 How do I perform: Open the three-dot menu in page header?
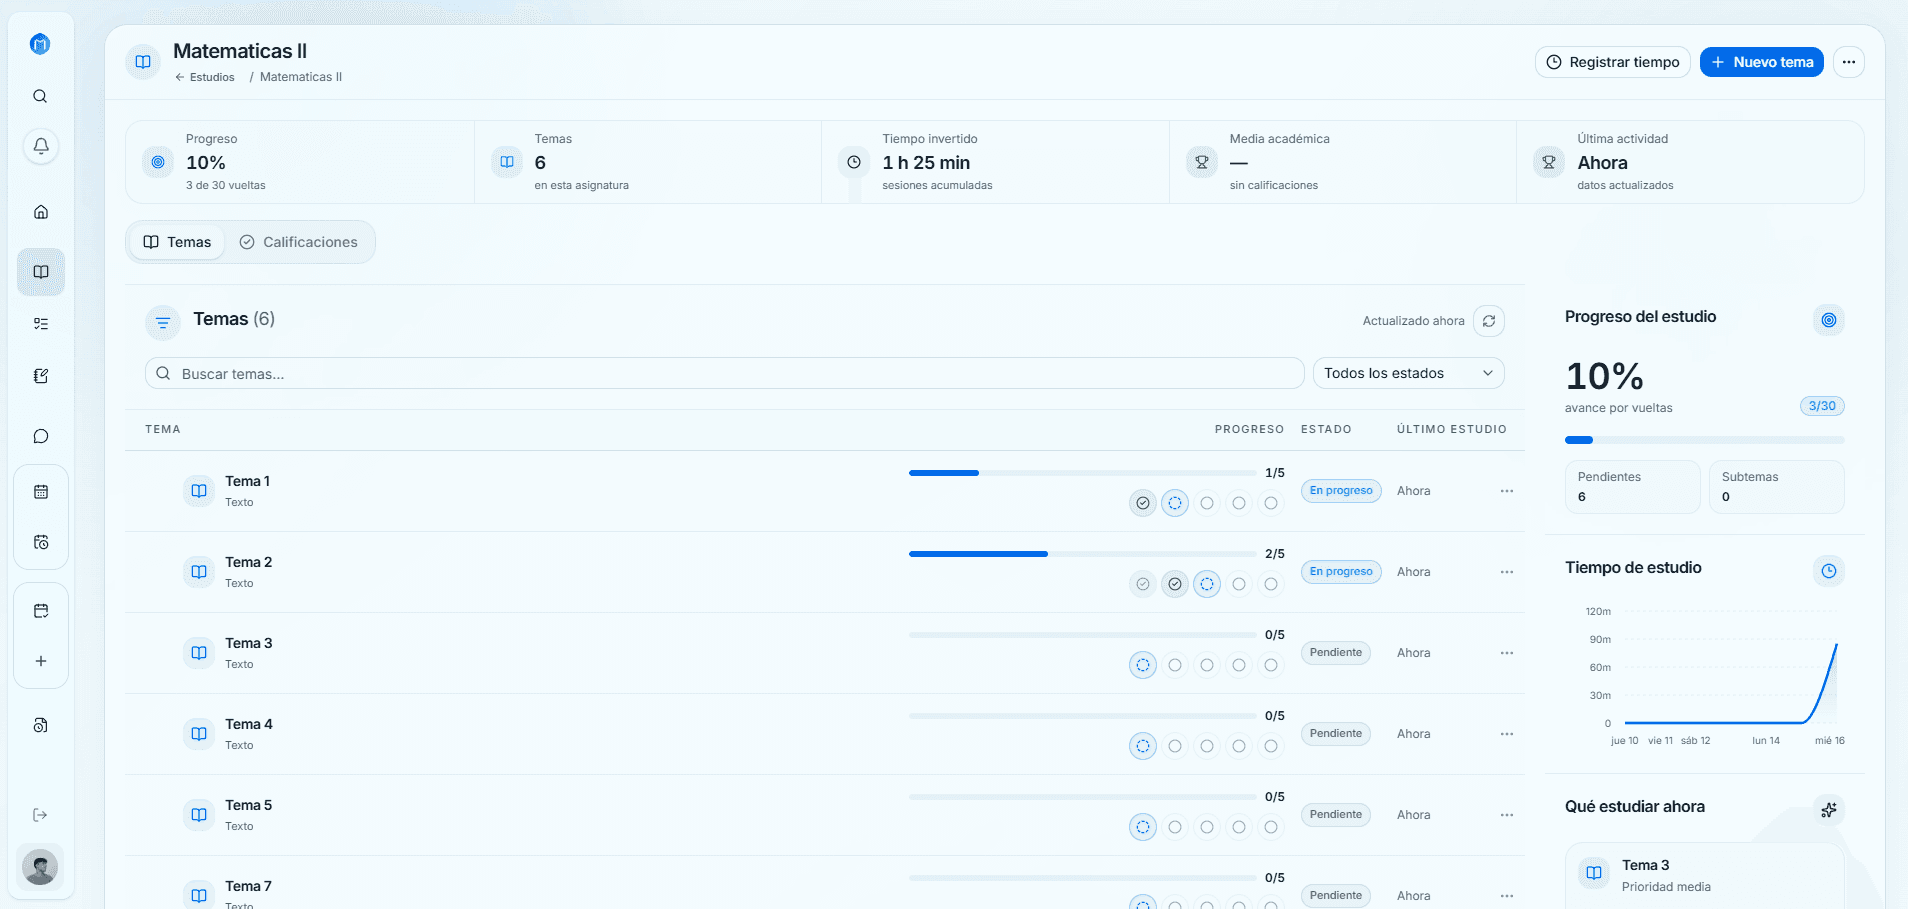[x=1849, y=62]
